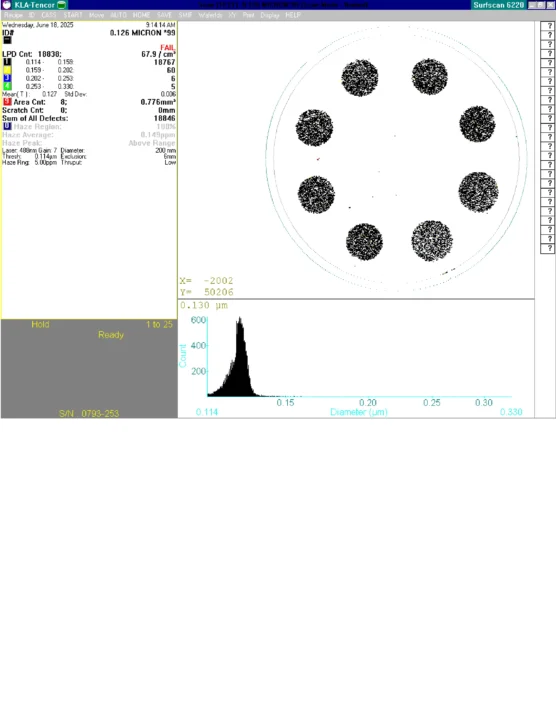The image size is (556, 720).
Task: Click the date Wednesday, June 18, 2025
Action: pos(38,25)
